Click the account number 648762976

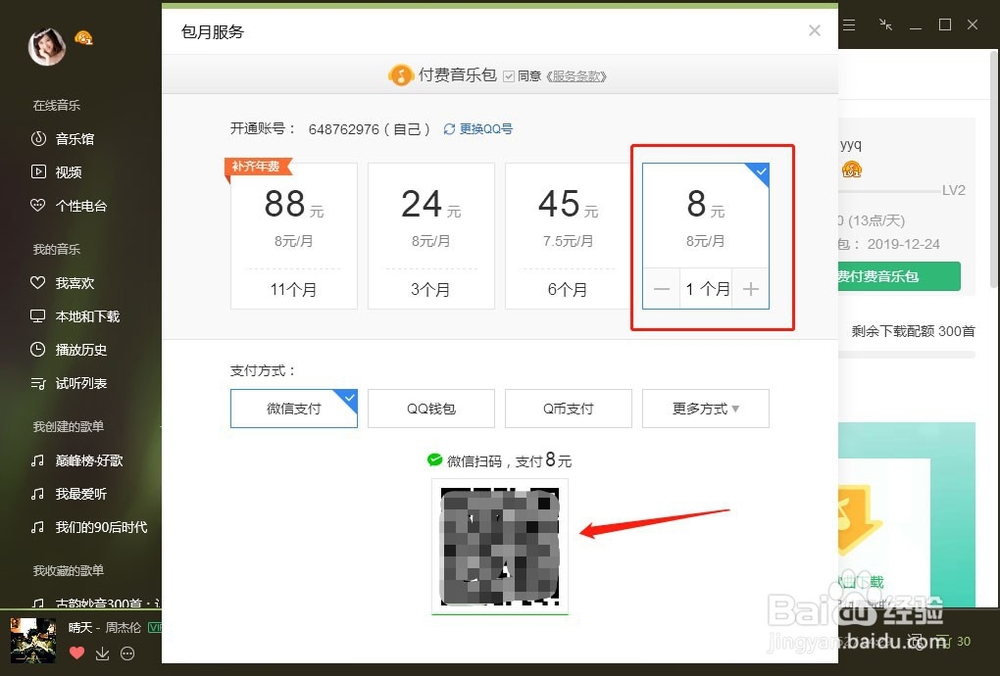click(344, 129)
